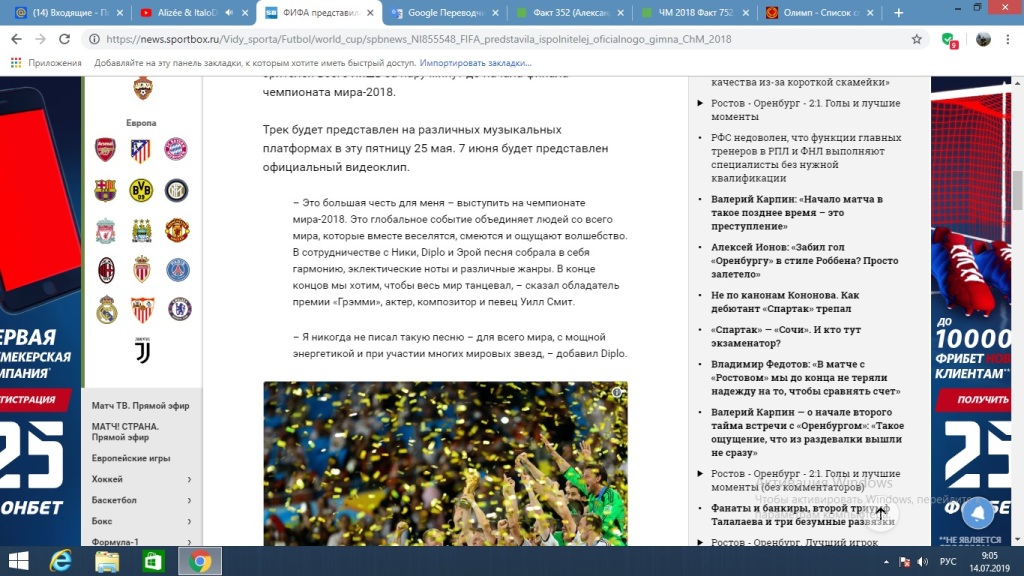Go back to the previous page
1024x576 pixels.
[16, 39]
